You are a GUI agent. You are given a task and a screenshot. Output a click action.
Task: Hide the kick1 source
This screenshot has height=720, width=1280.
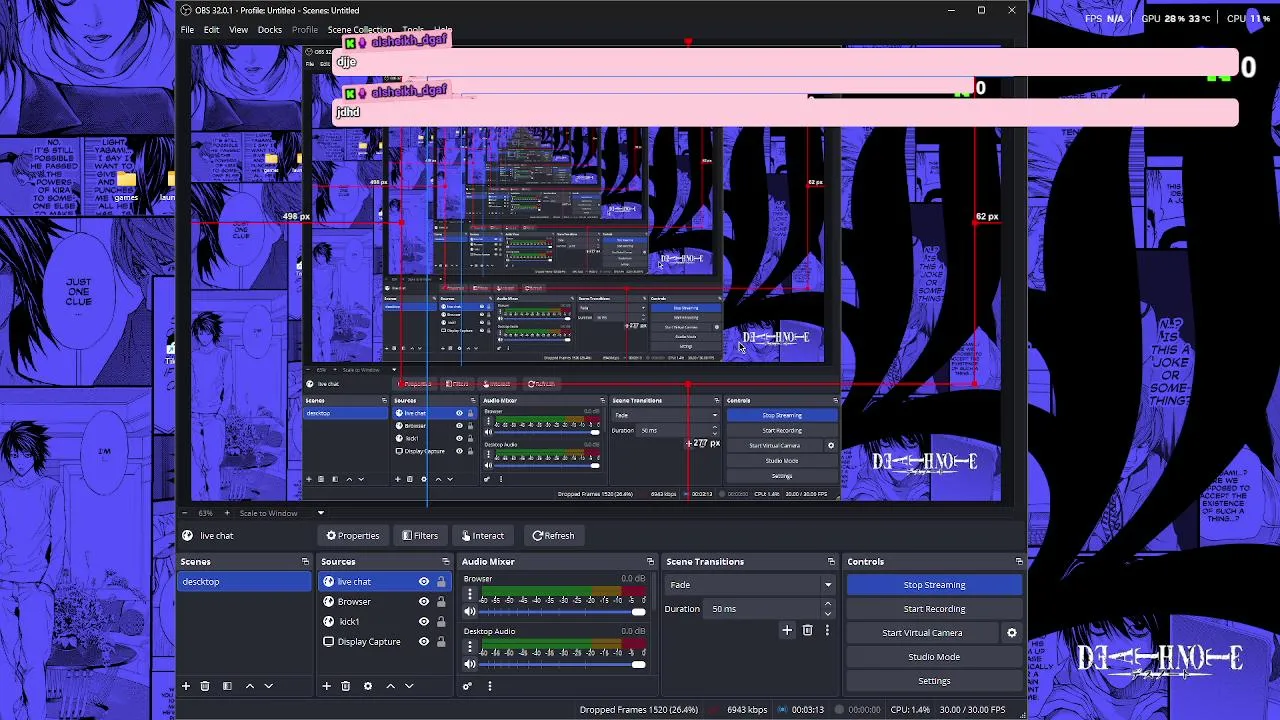point(424,622)
